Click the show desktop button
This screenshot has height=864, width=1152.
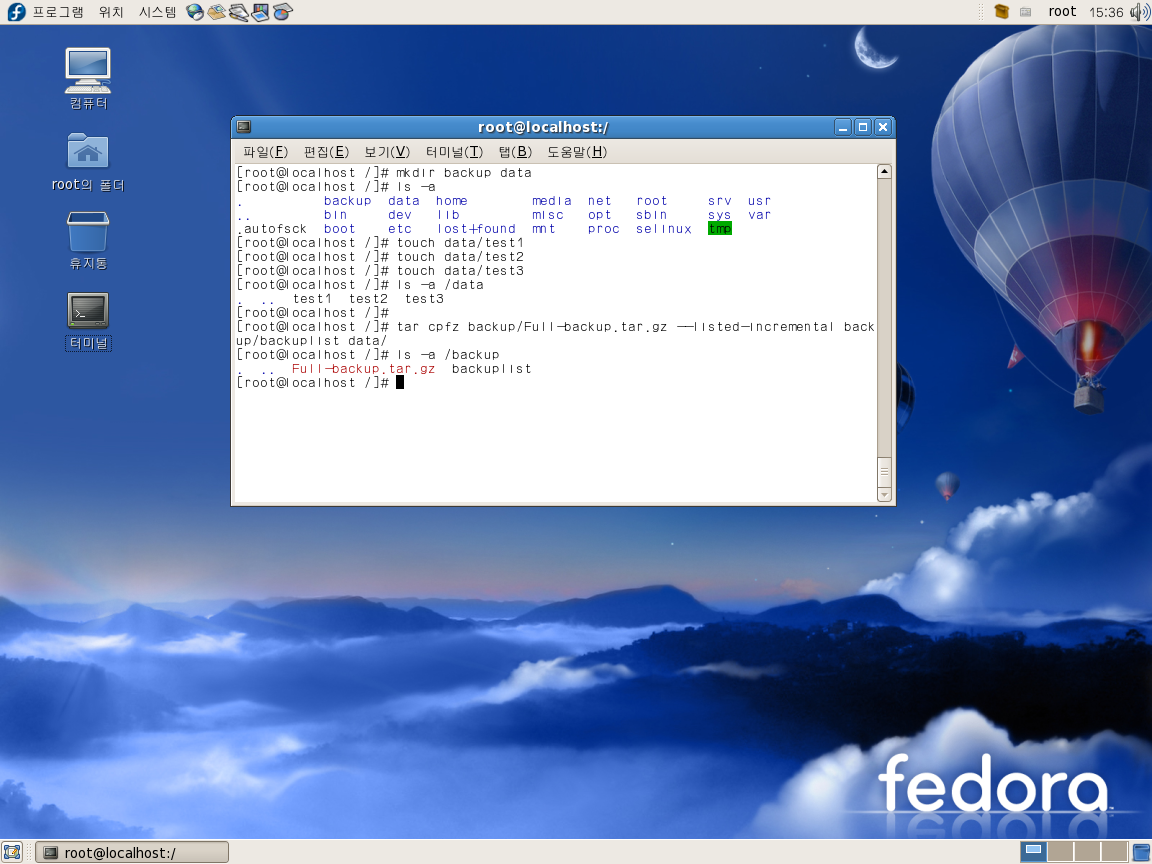coord(12,852)
